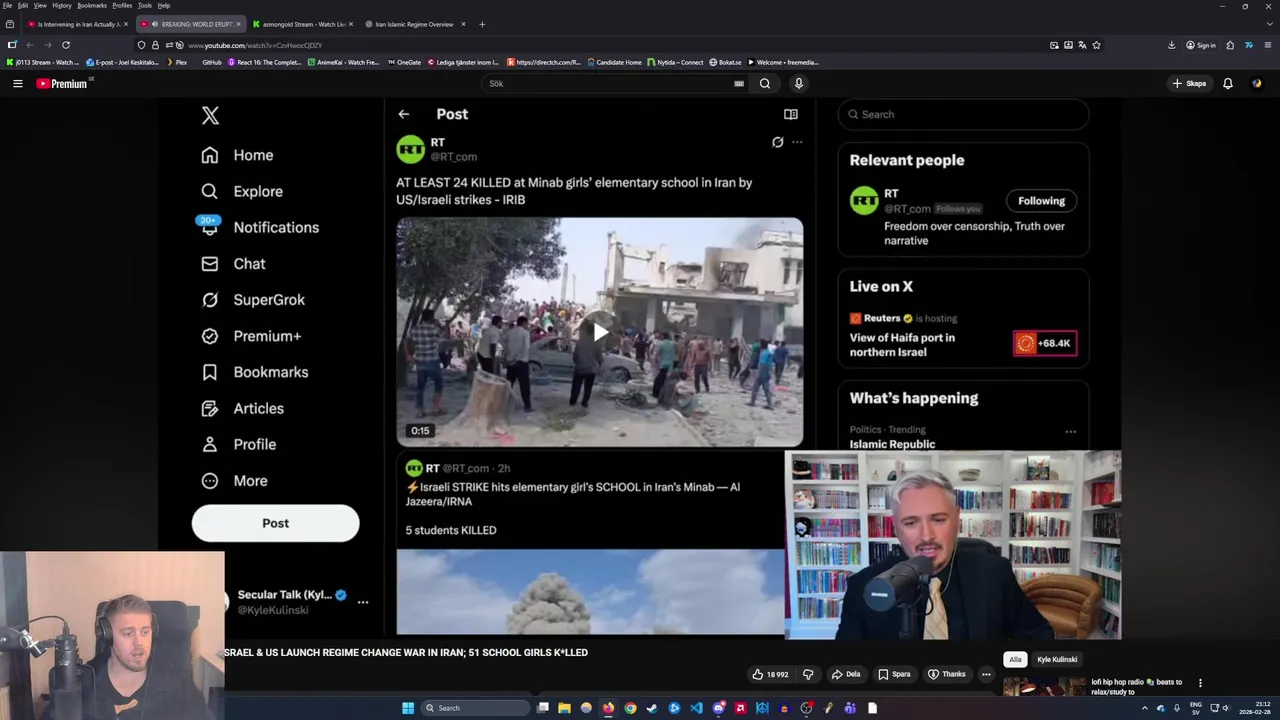The height and width of the screenshot is (720, 1280).
Task: Open the Windows Start menu
Action: click(408, 708)
